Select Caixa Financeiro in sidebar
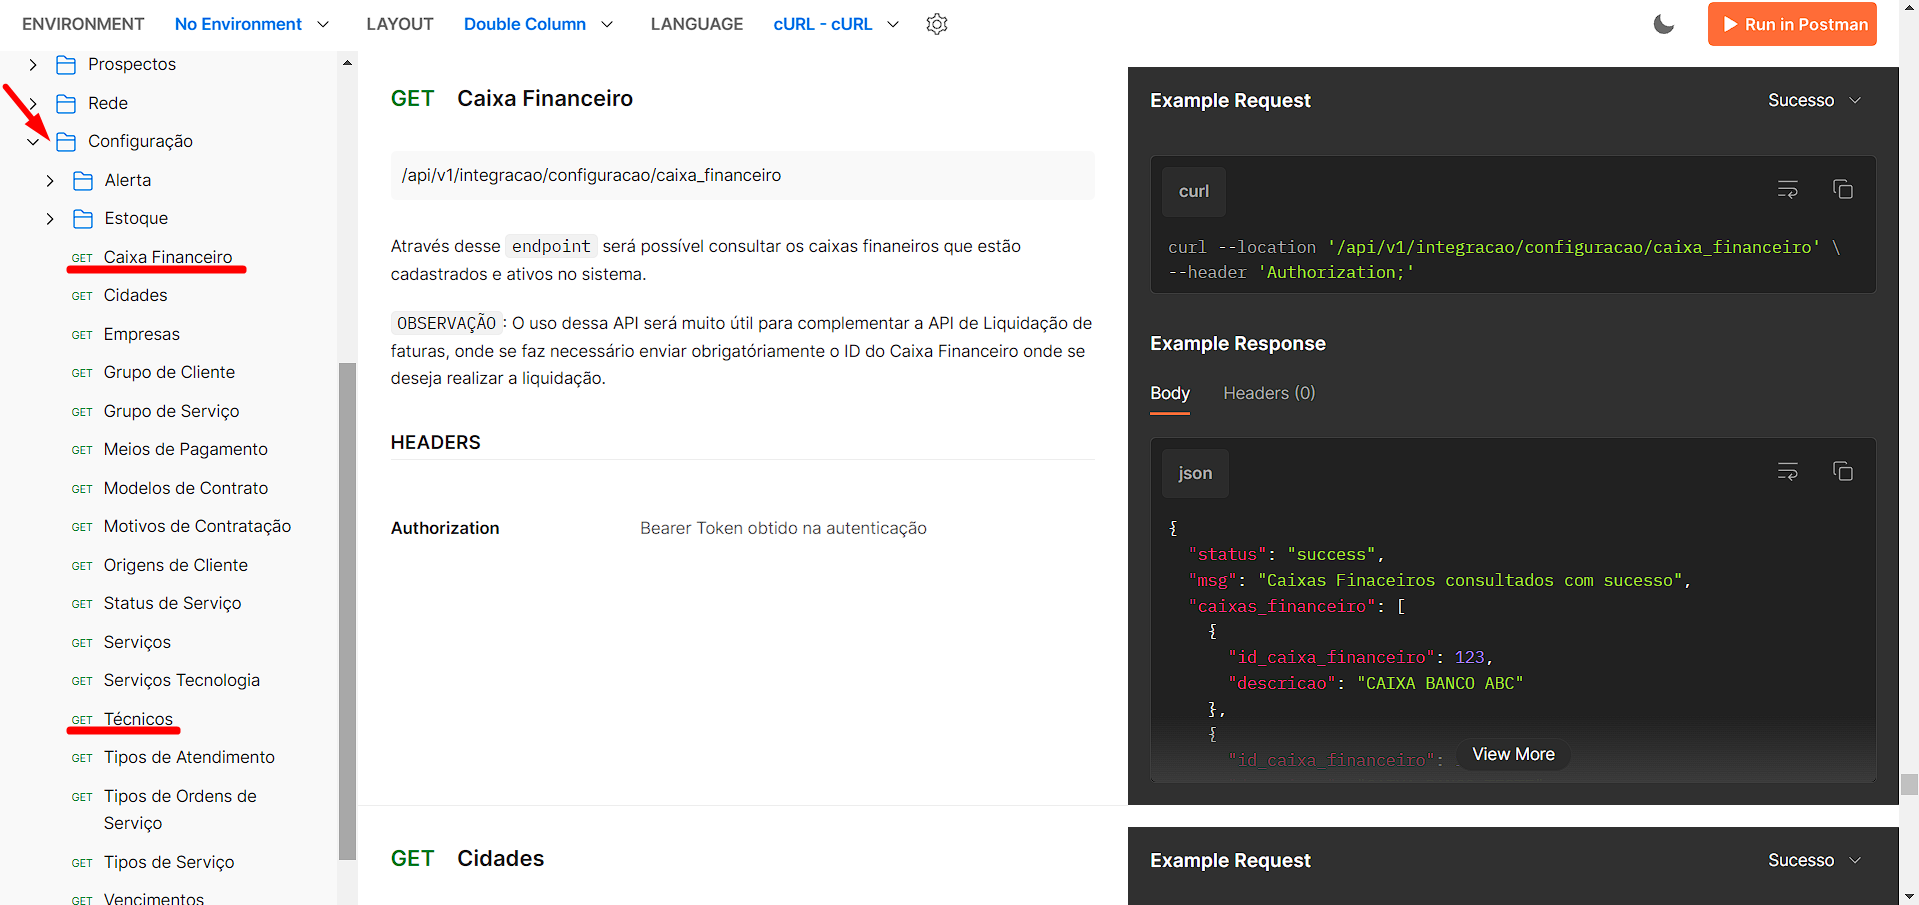Screen dimensions: 1919x905 168,257
